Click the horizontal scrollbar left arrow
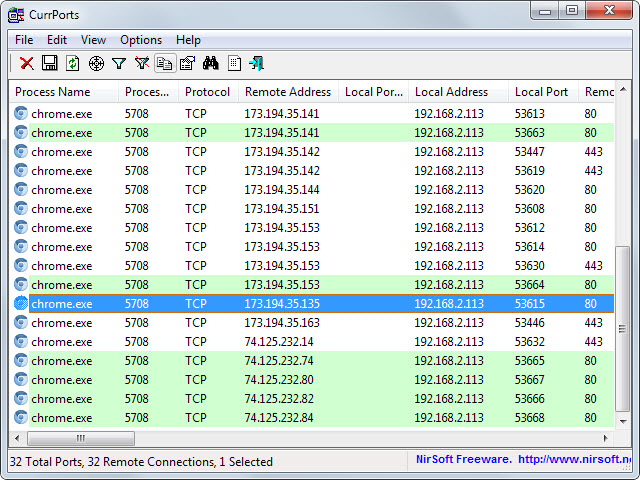 click(x=17, y=438)
